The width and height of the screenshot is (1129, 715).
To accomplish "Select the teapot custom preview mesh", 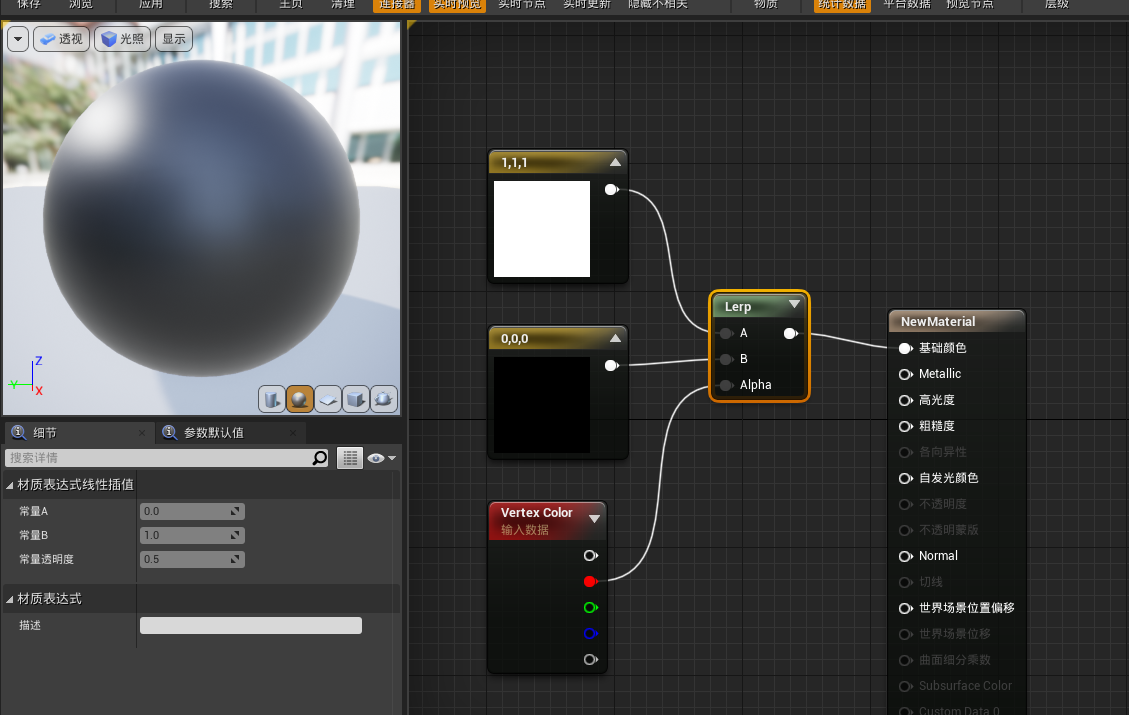I will click(384, 399).
